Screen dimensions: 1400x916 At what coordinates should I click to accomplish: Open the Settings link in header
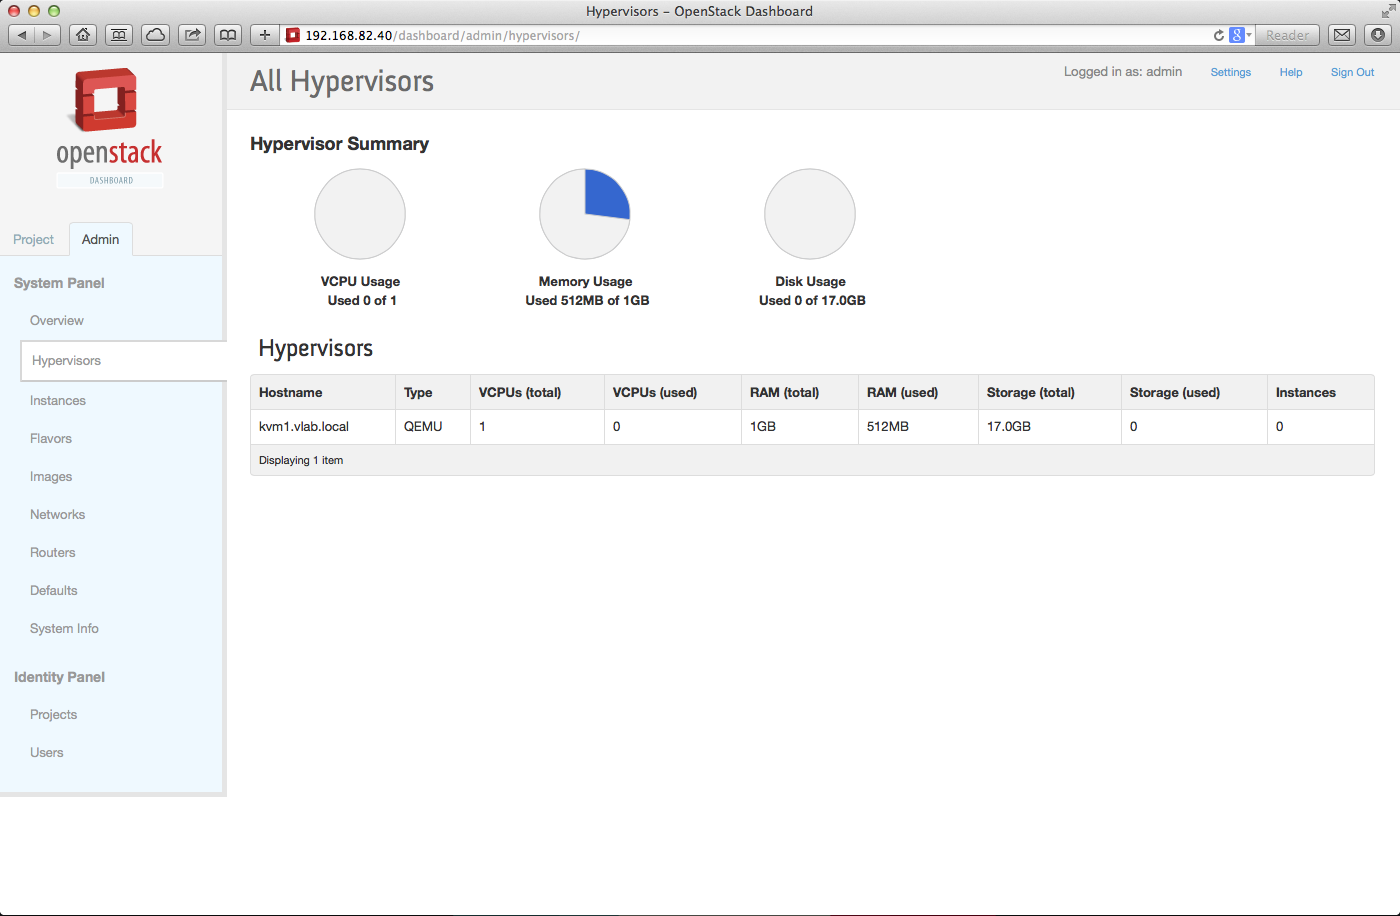pos(1230,72)
